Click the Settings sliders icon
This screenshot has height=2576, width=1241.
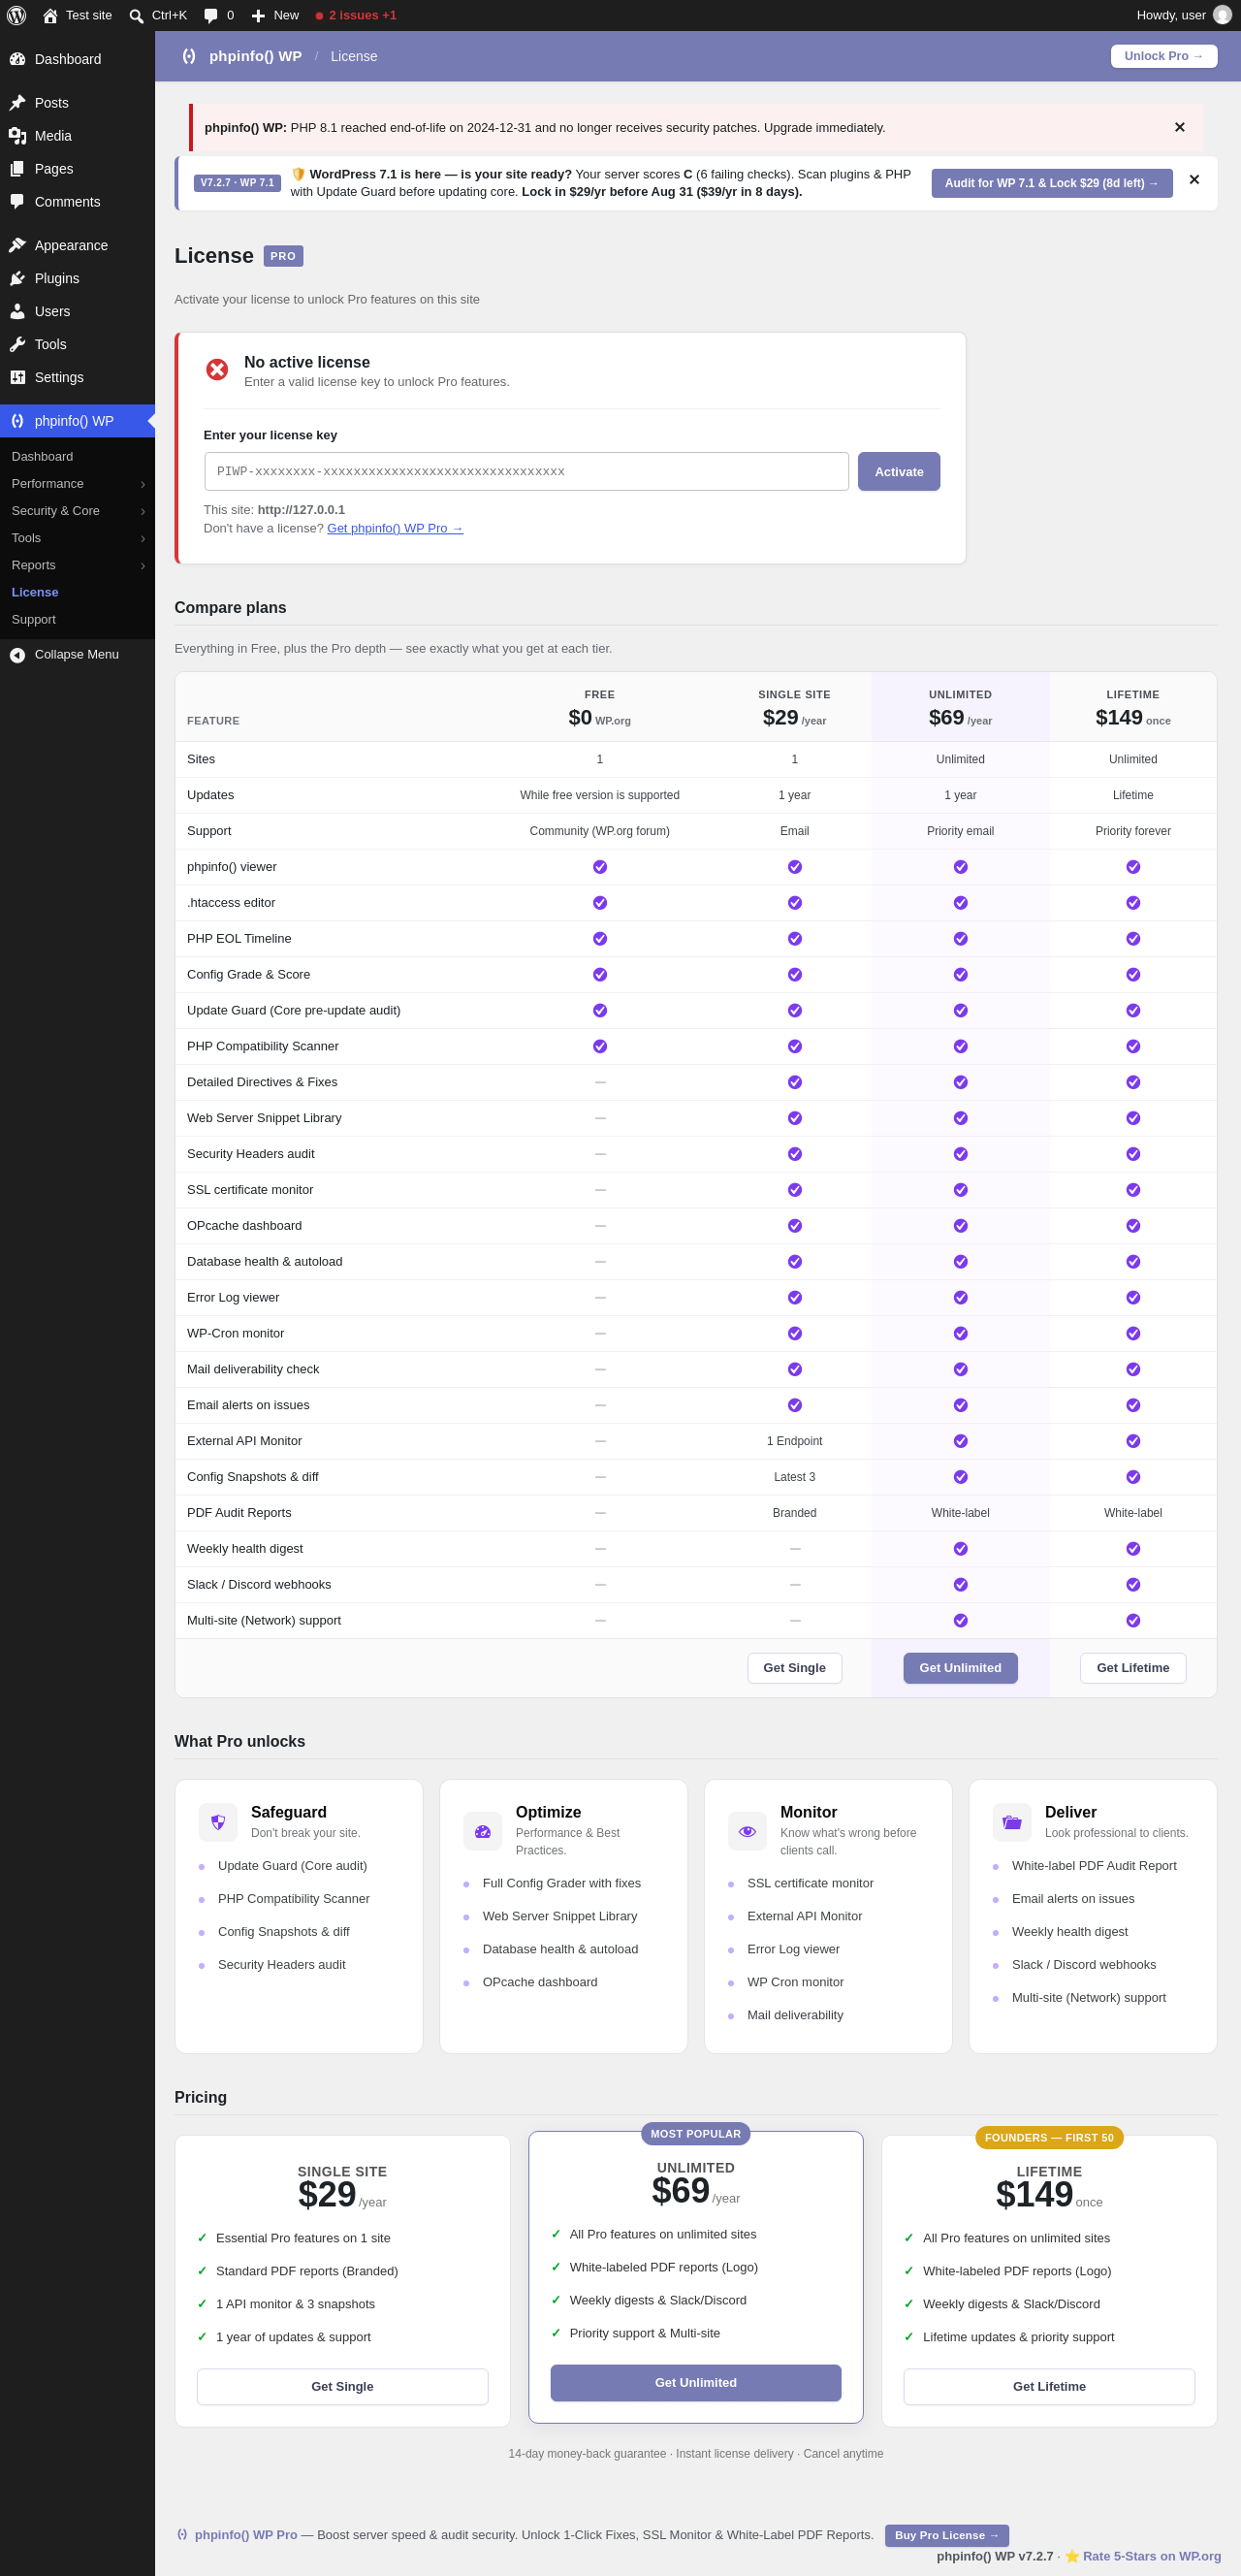point(17,377)
